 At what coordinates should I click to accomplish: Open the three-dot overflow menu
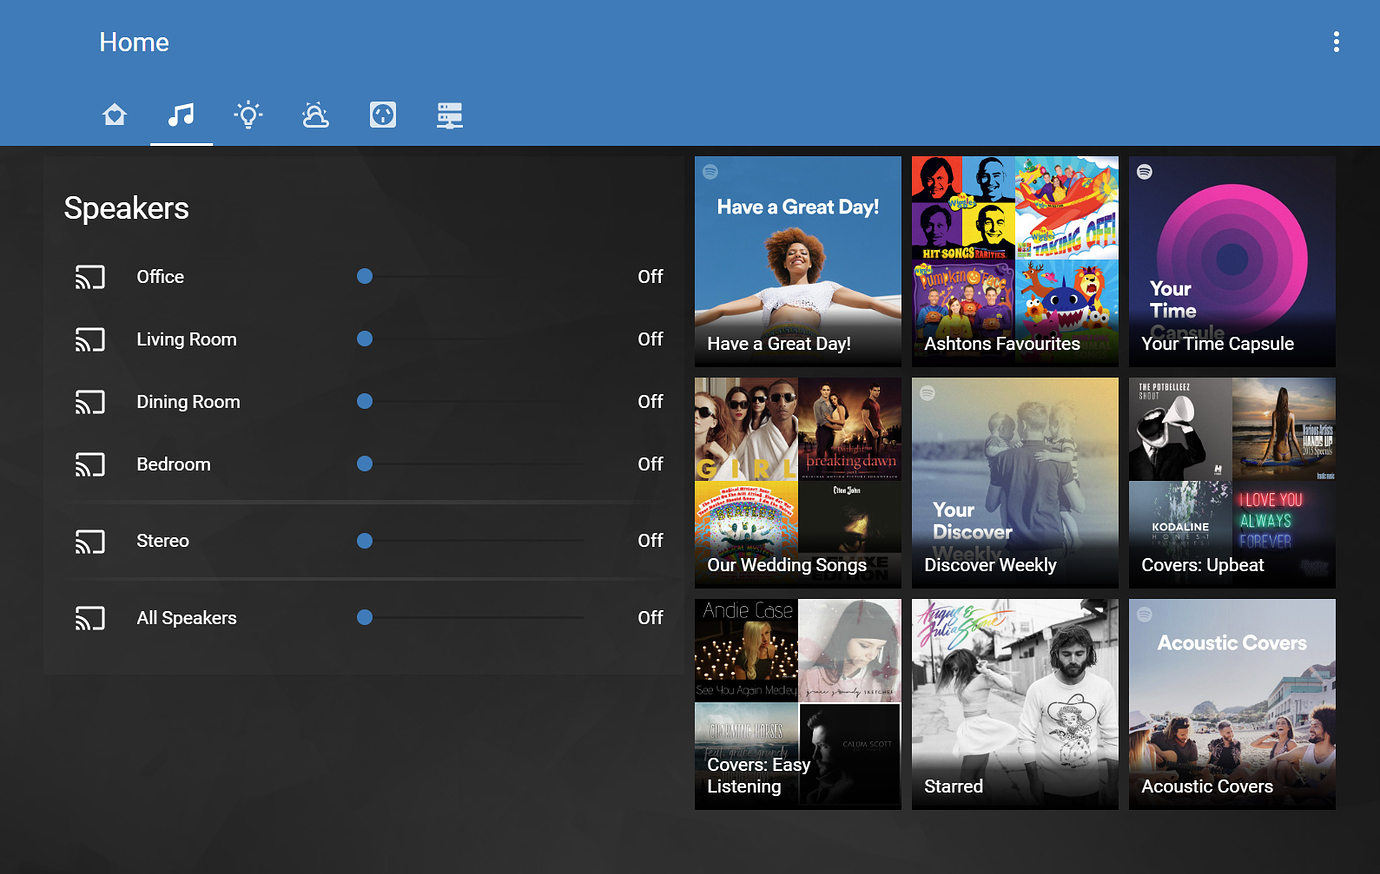(1336, 42)
